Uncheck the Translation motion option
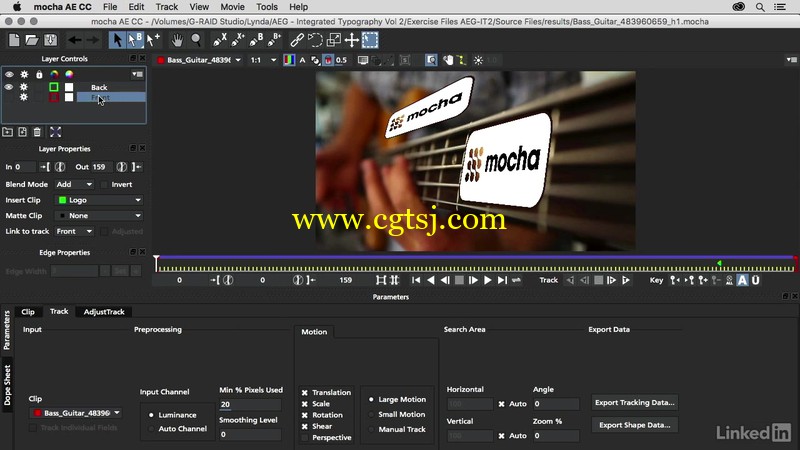This screenshot has height=450, width=800. click(x=305, y=393)
